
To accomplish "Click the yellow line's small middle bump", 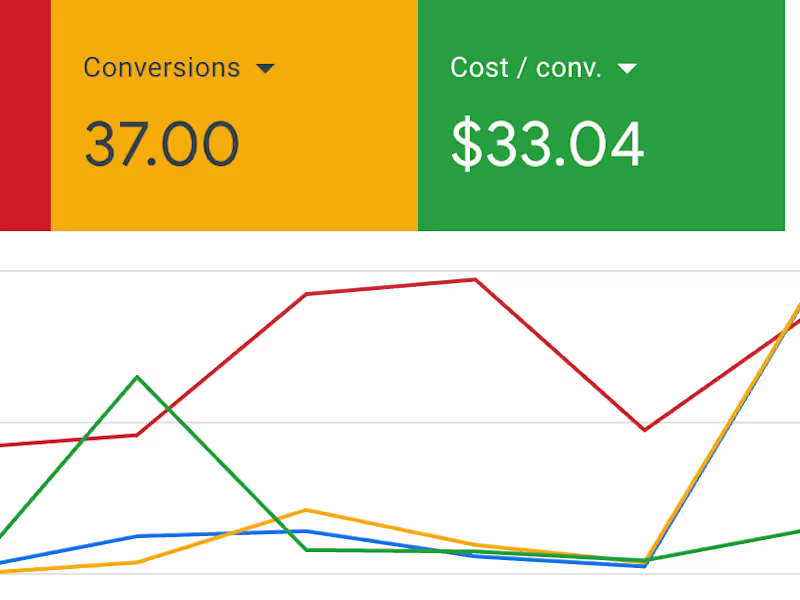I will [306, 510].
